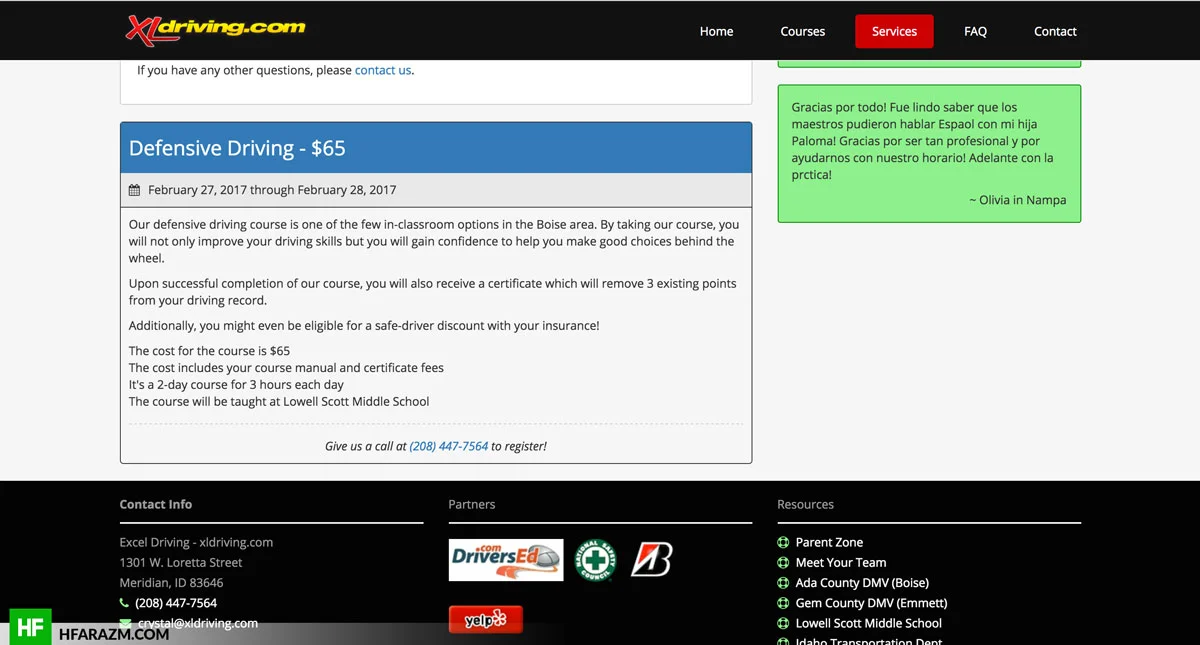Click the 'Contact Info' footer heading
Image resolution: width=1200 pixels, height=645 pixels.
[156, 504]
